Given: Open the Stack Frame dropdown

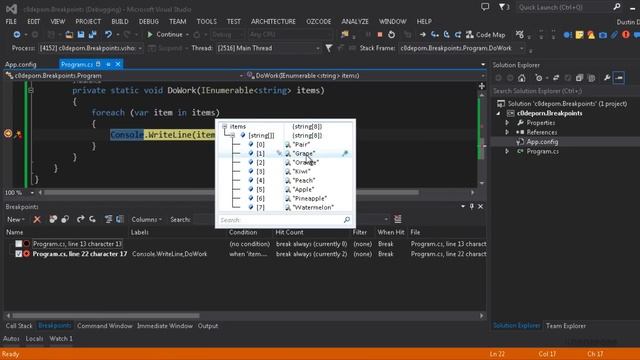Looking at the screenshot, I should click(x=521, y=48).
